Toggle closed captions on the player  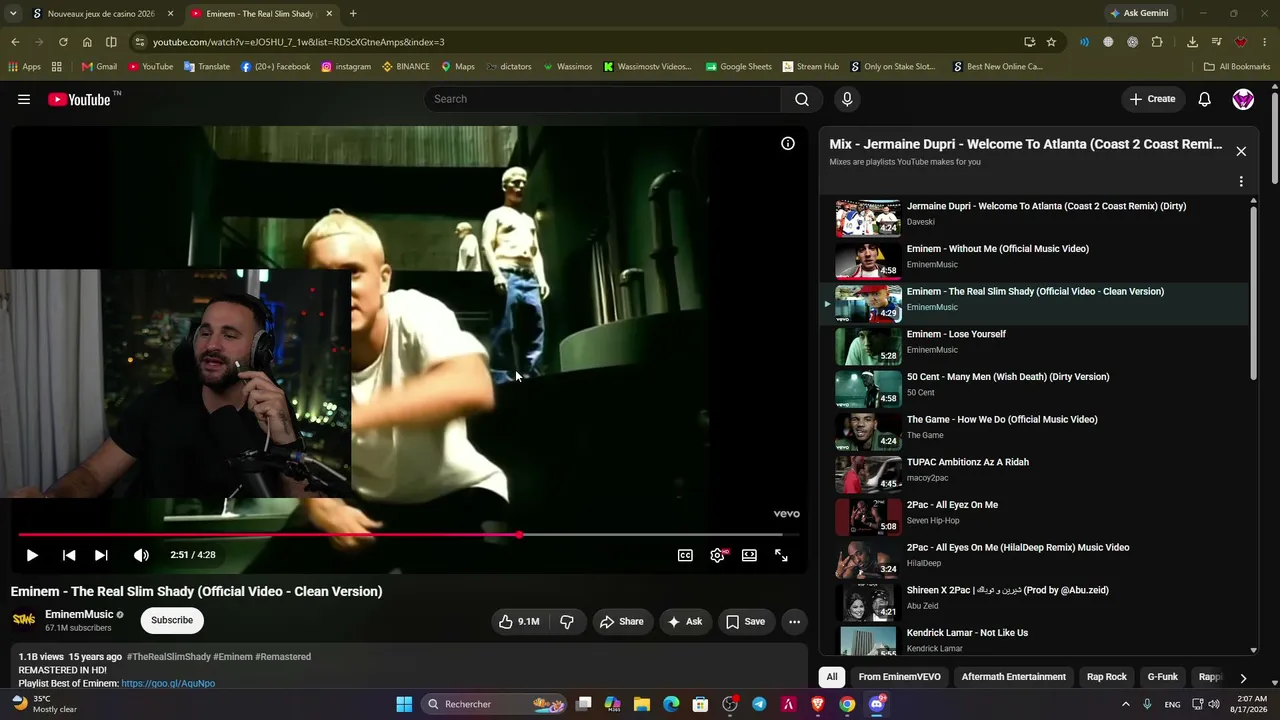coord(685,555)
